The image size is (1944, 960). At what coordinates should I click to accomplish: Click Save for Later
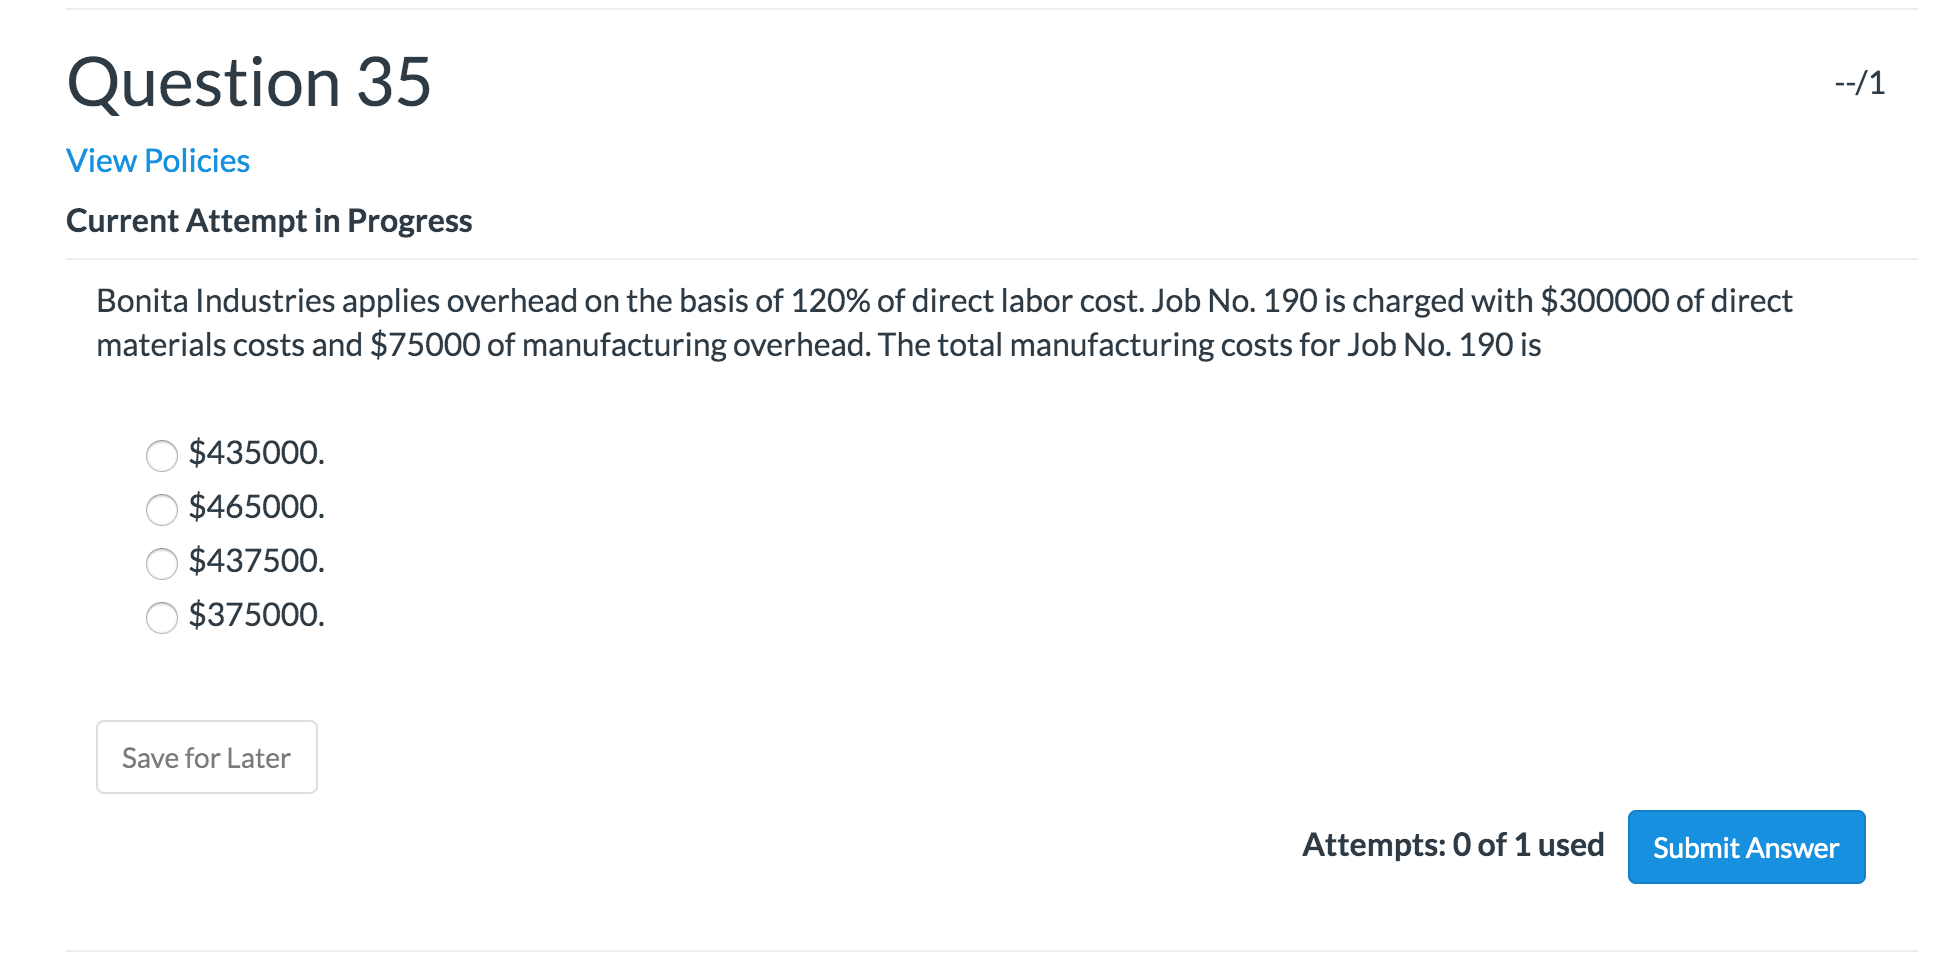click(x=206, y=757)
